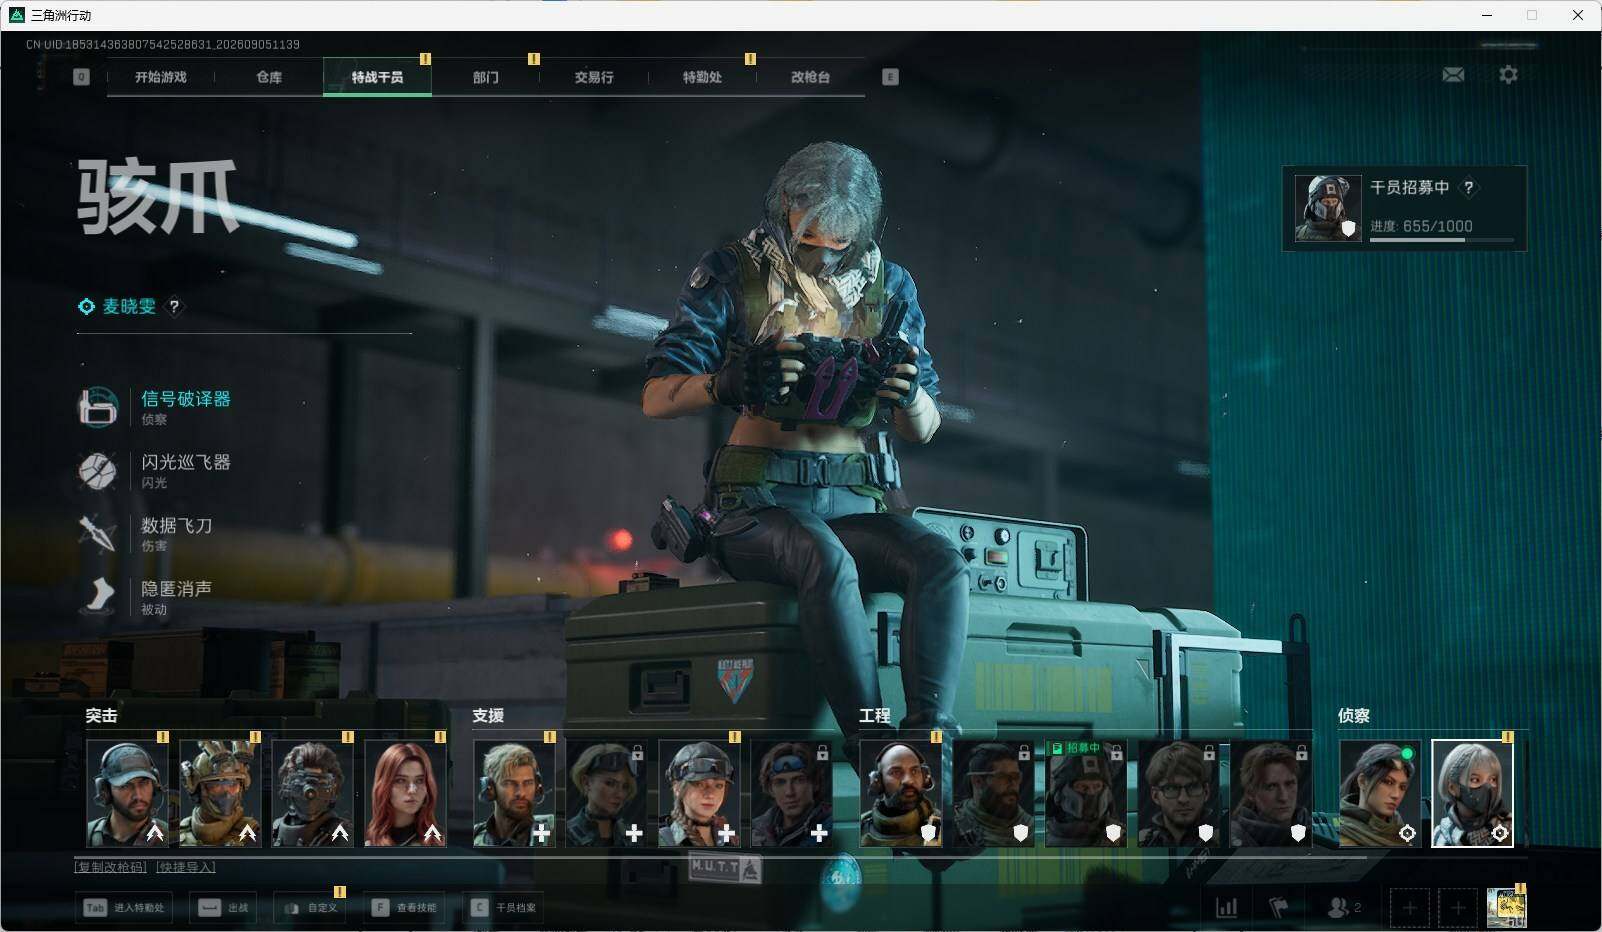Select the locked glasses-wearing engineer operator

[x=1179, y=794]
